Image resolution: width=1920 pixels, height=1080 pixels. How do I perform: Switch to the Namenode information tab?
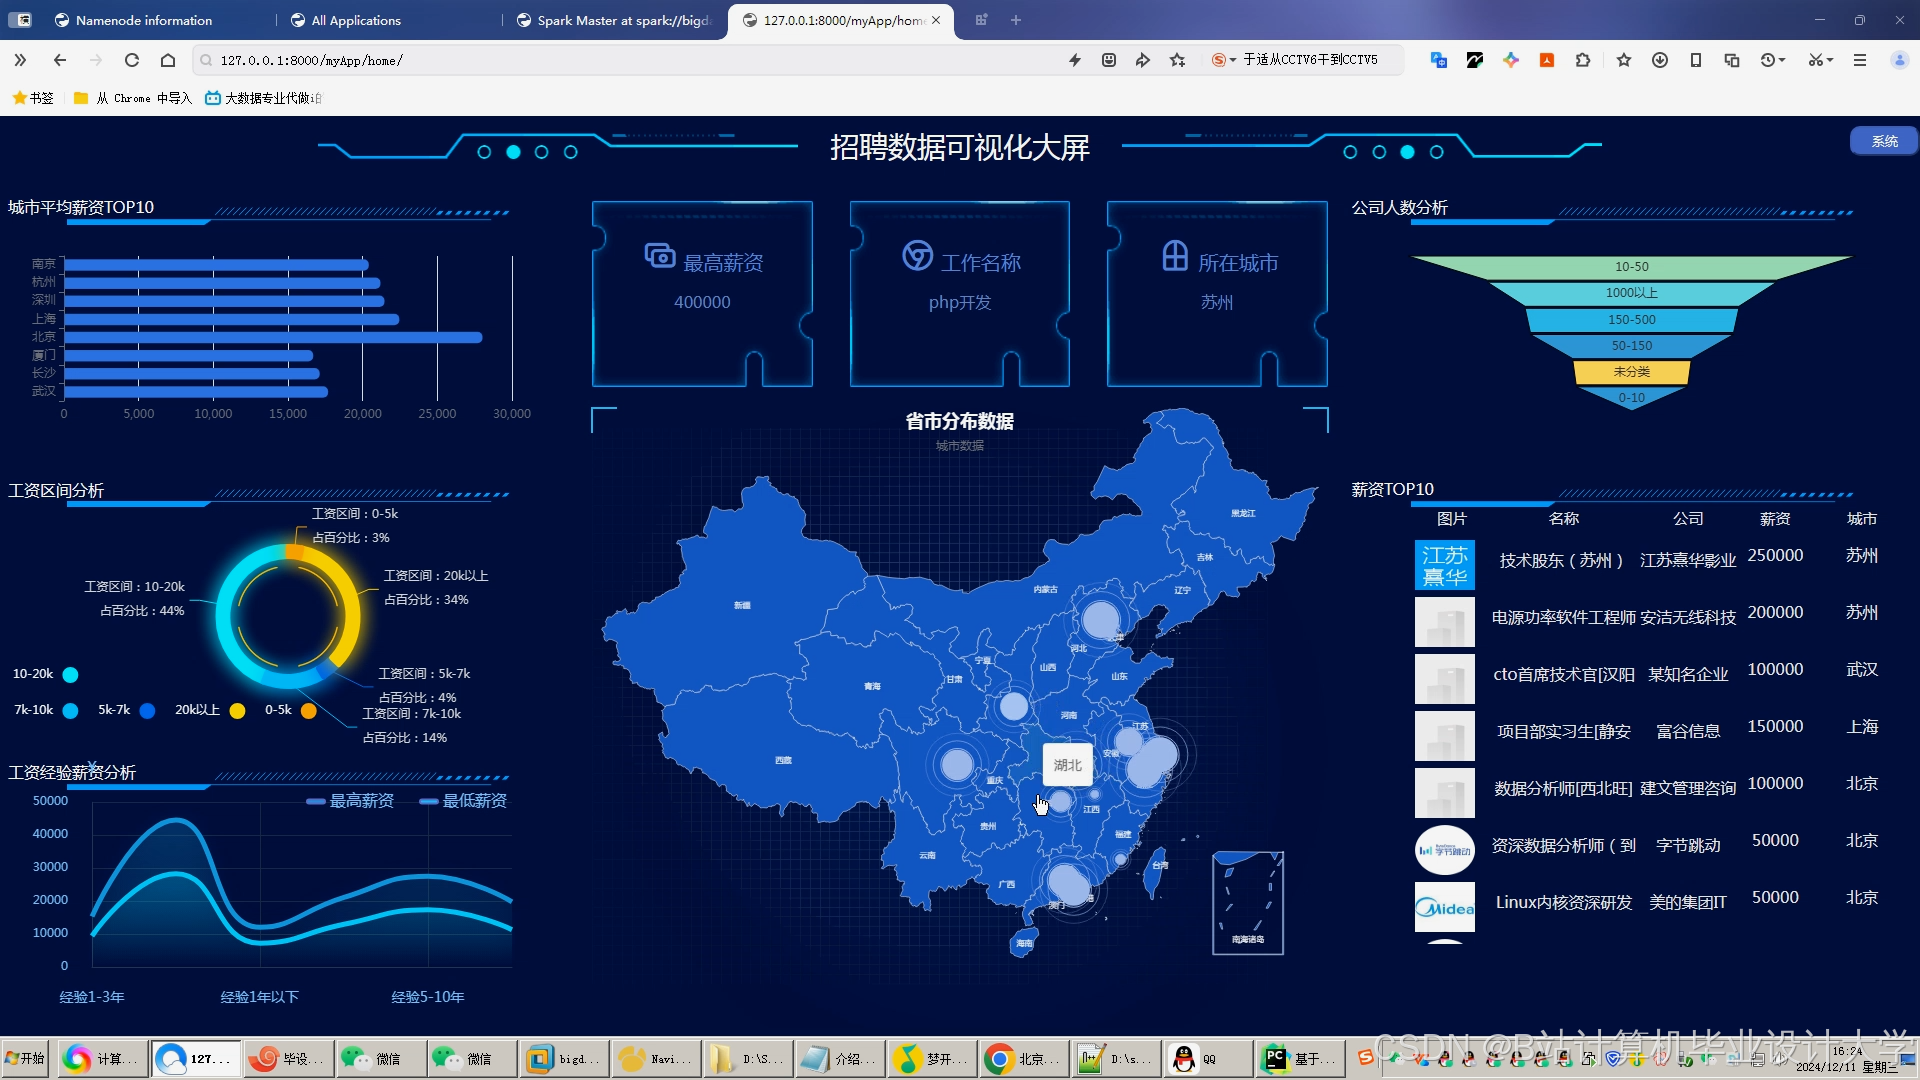143,20
